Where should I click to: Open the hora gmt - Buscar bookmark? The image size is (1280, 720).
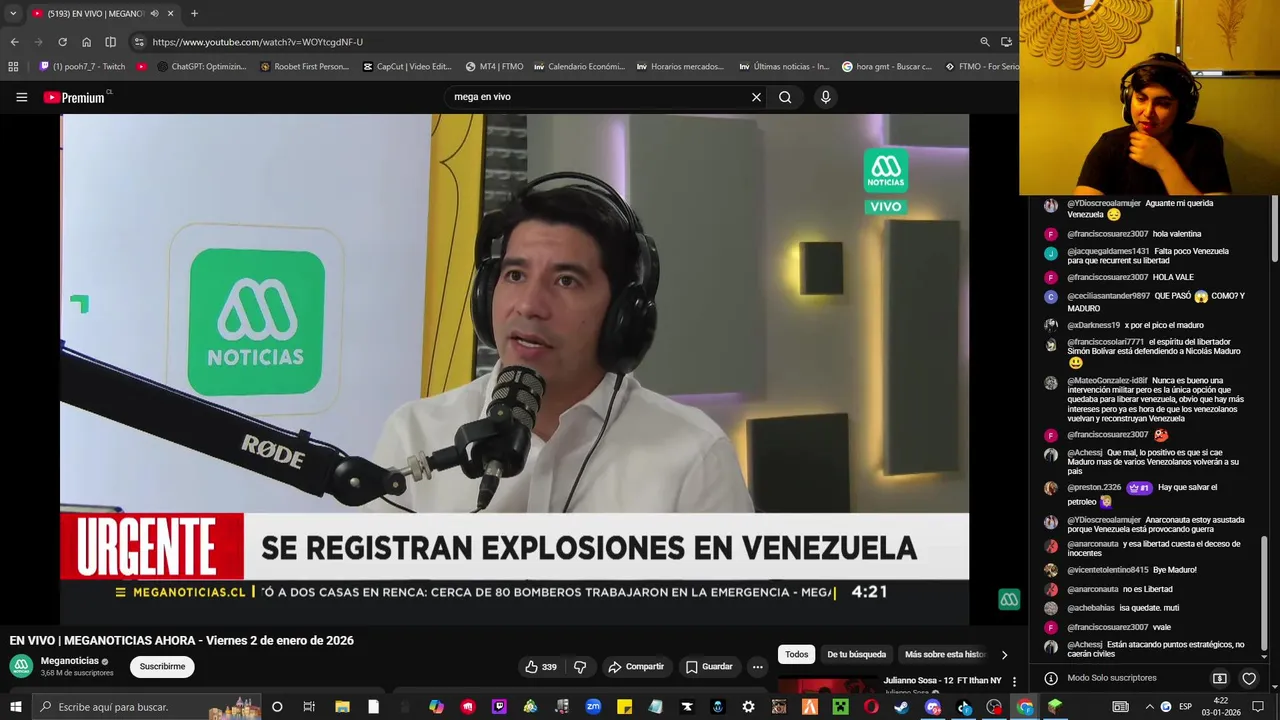[x=887, y=67]
